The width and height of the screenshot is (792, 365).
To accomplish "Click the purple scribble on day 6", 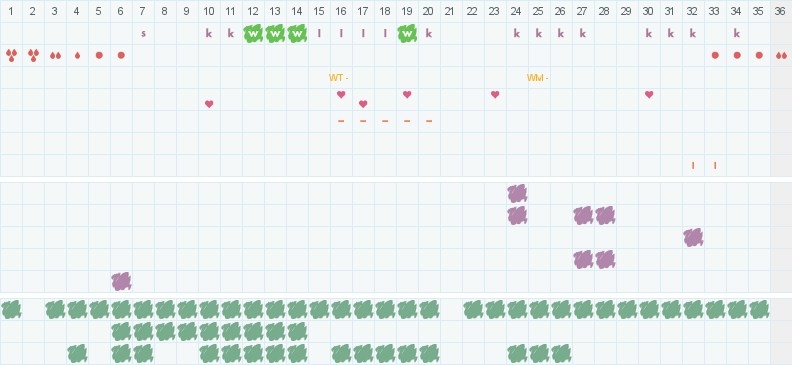I will [121, 281].
